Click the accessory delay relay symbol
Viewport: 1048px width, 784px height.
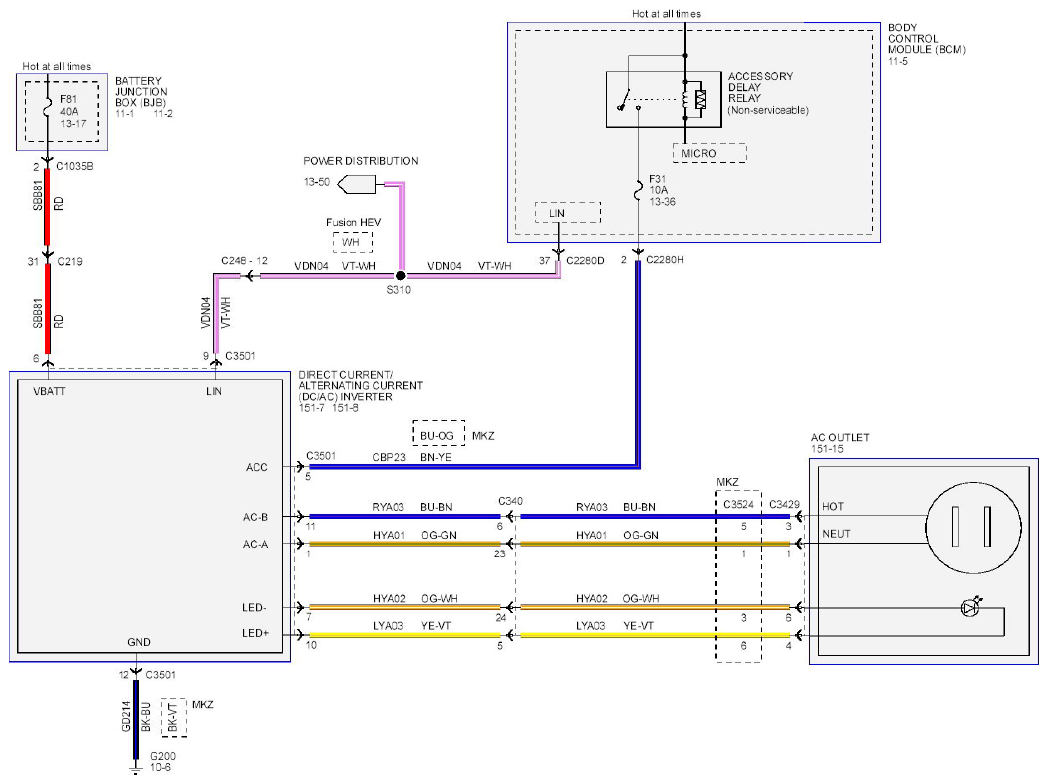(663, 99)
